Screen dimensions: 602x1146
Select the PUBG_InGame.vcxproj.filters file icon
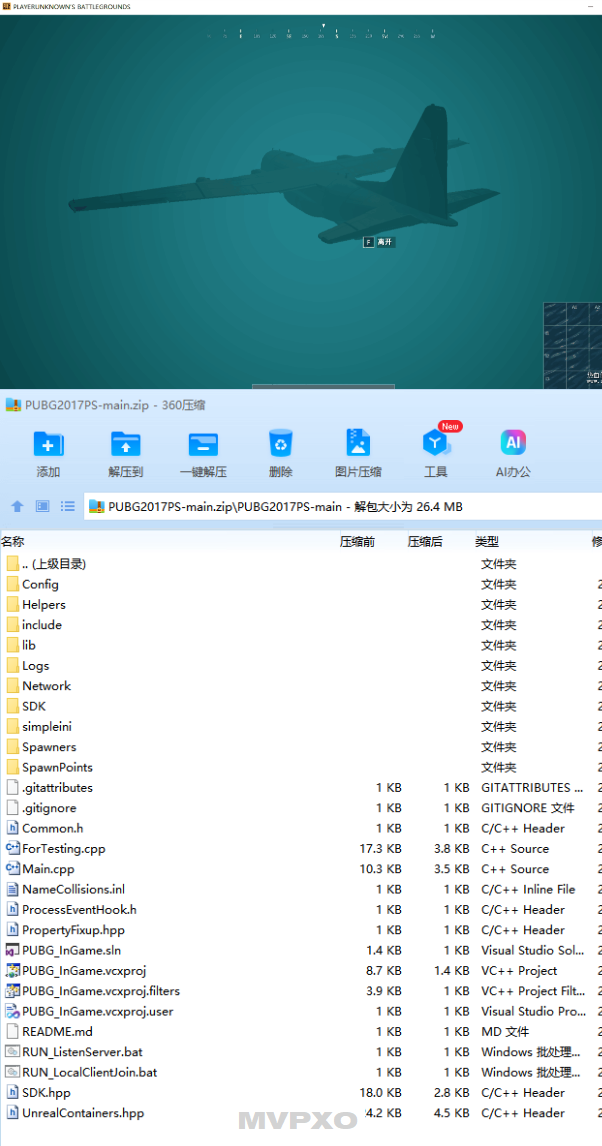click(12, 991)
